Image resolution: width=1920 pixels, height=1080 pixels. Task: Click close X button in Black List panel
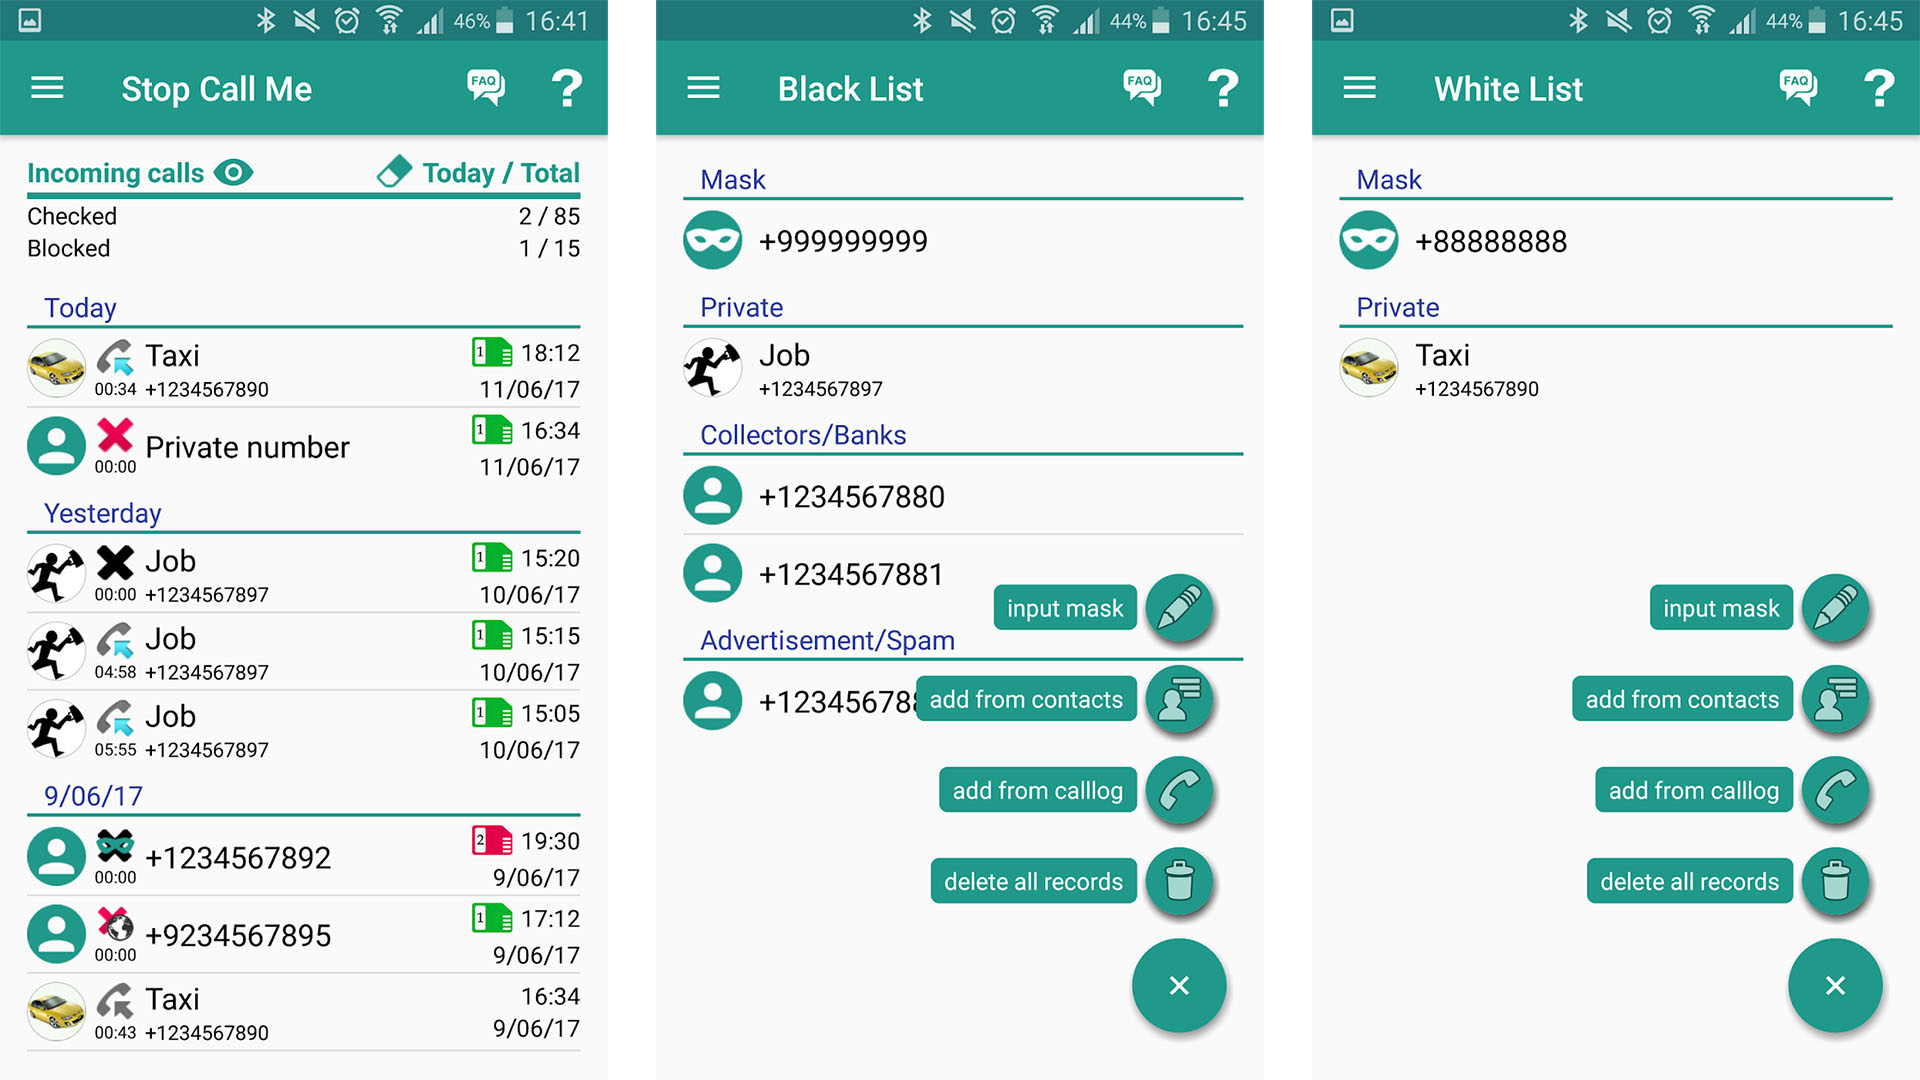(1178, 986)
